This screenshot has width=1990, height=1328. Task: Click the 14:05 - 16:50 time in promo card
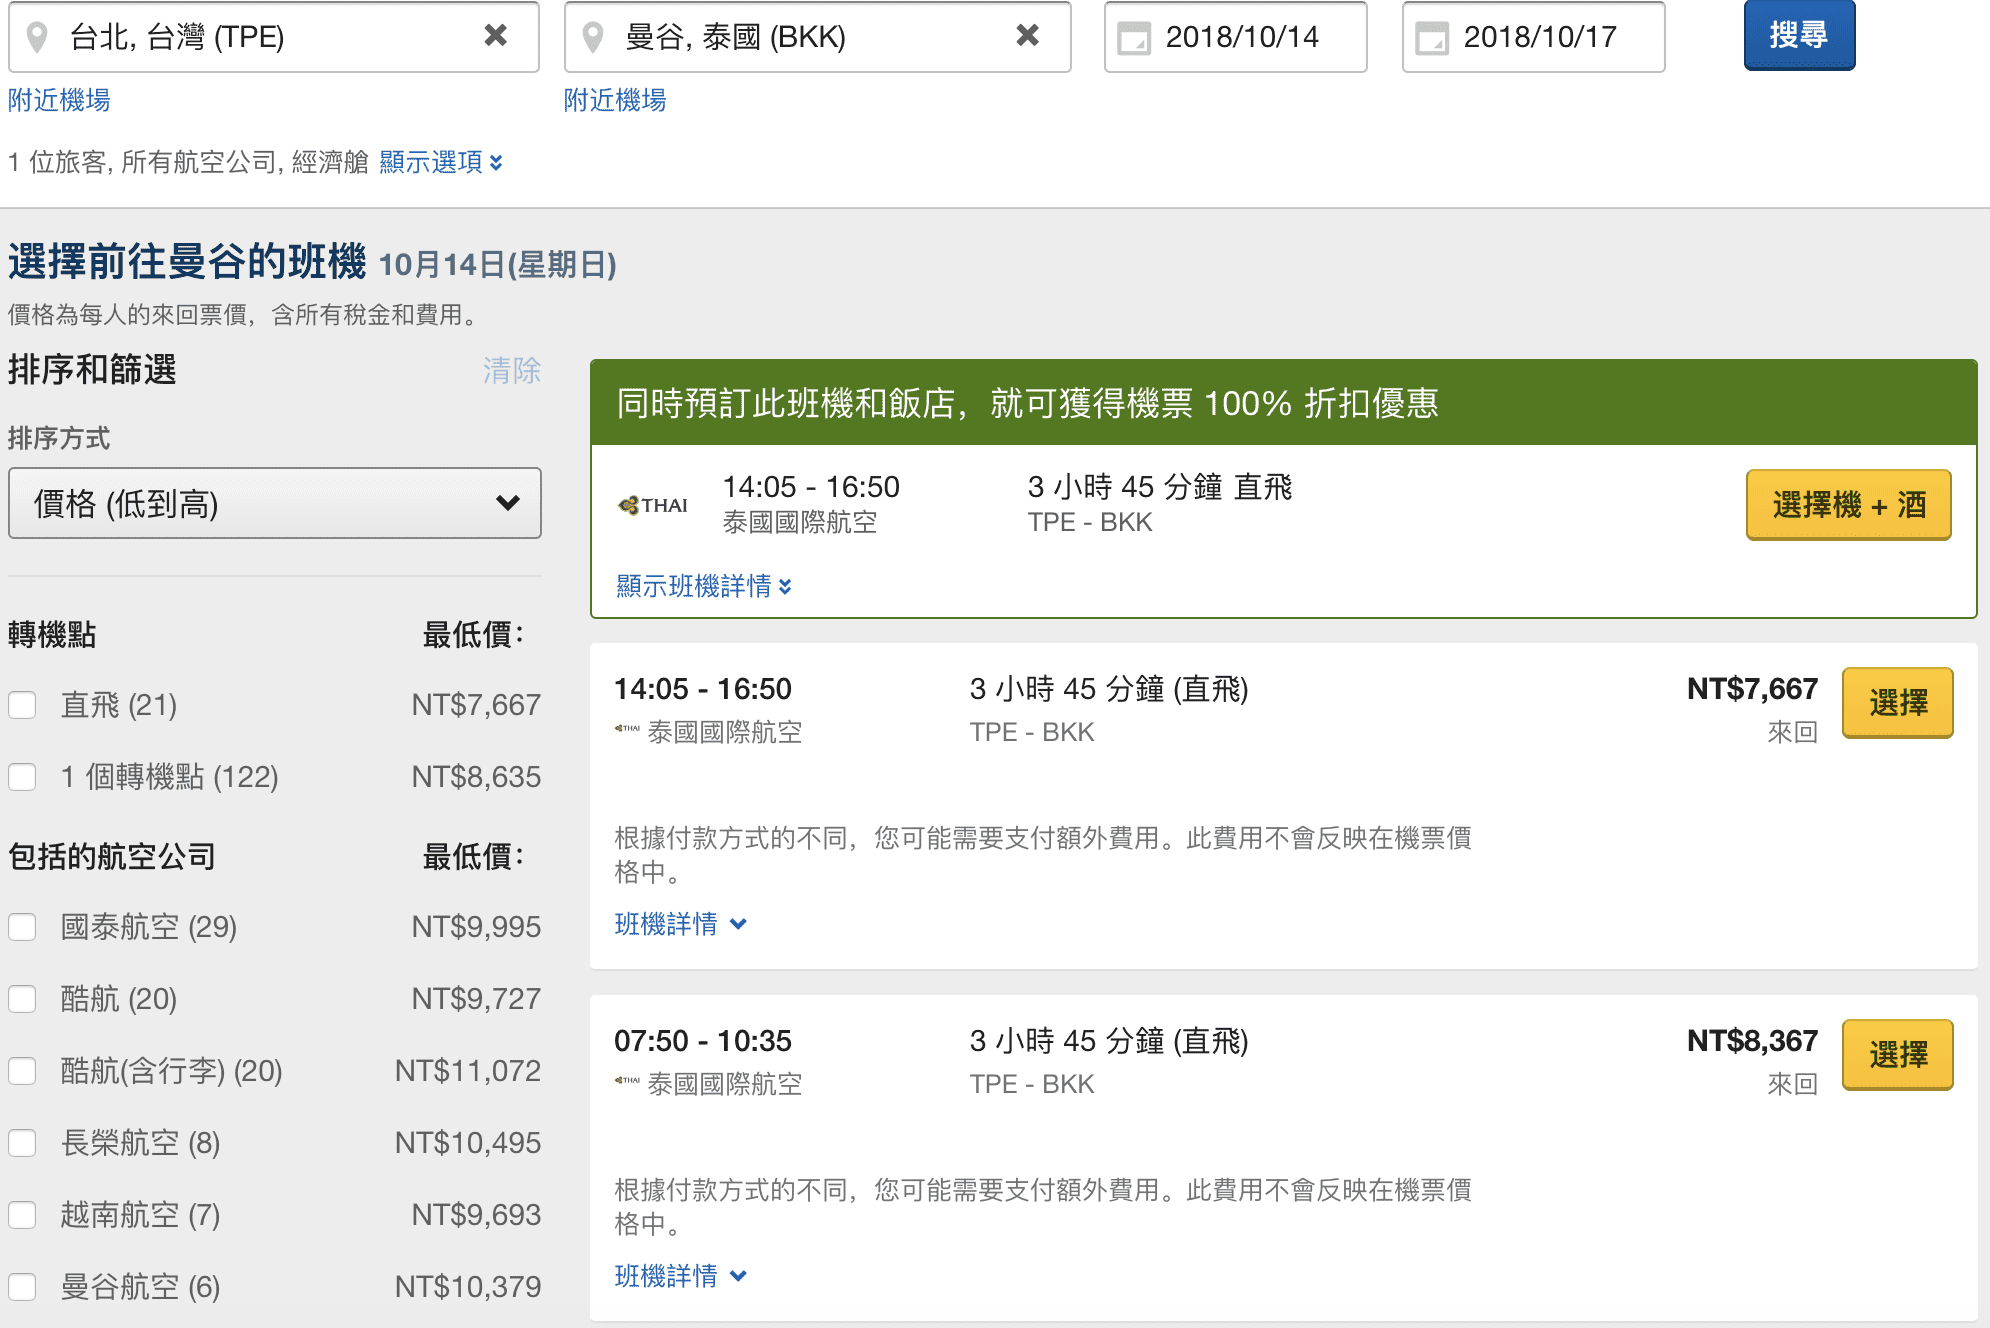[x=811, y=487]
